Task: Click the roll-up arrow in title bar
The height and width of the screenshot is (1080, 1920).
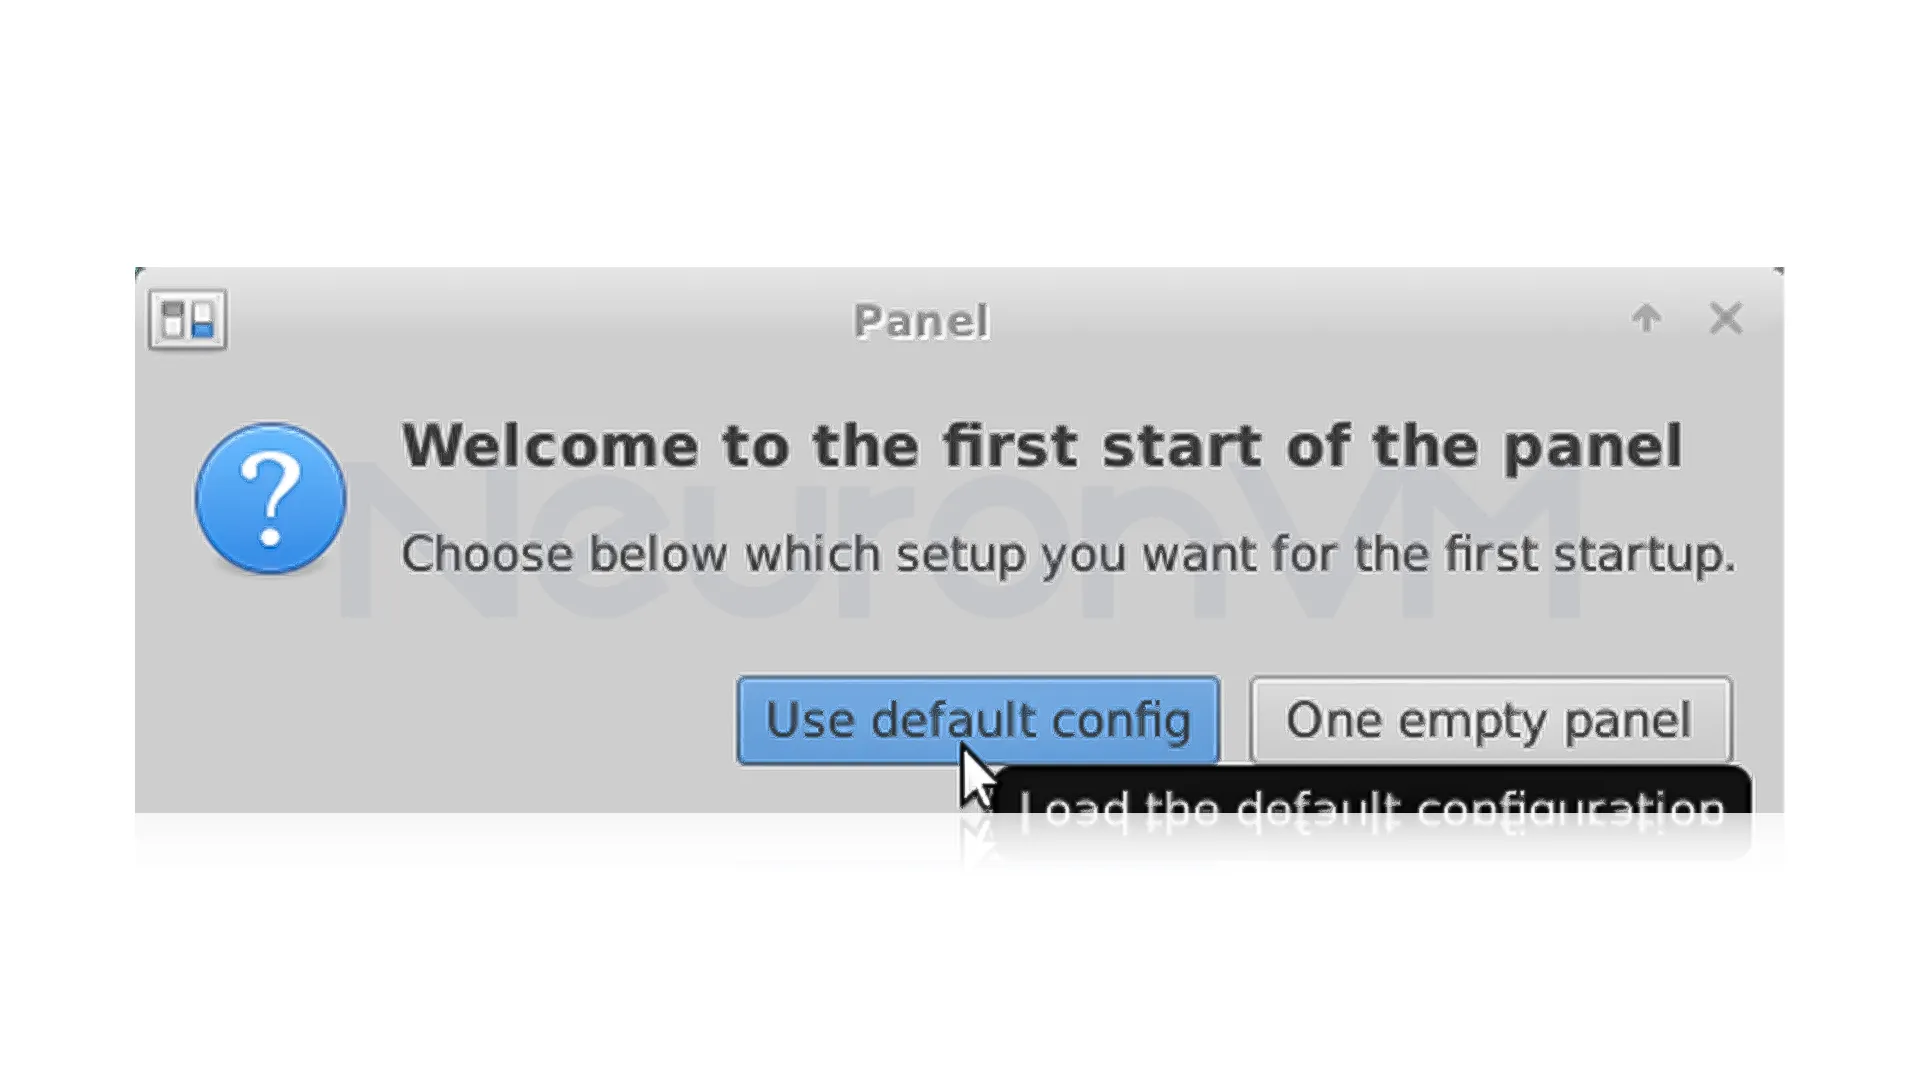Action: 1646,319
